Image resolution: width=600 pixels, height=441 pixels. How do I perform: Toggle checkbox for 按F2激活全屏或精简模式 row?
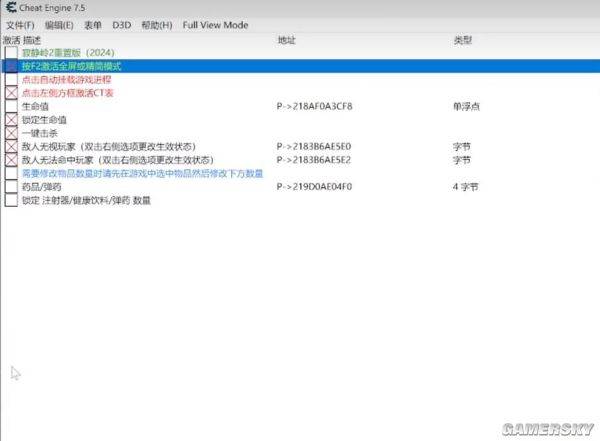click(11, 66)
